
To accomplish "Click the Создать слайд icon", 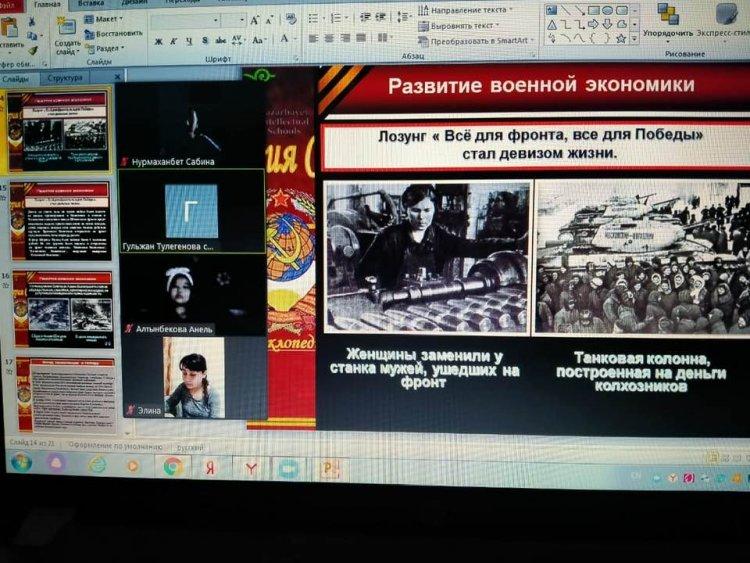I will tap(67, 27).
